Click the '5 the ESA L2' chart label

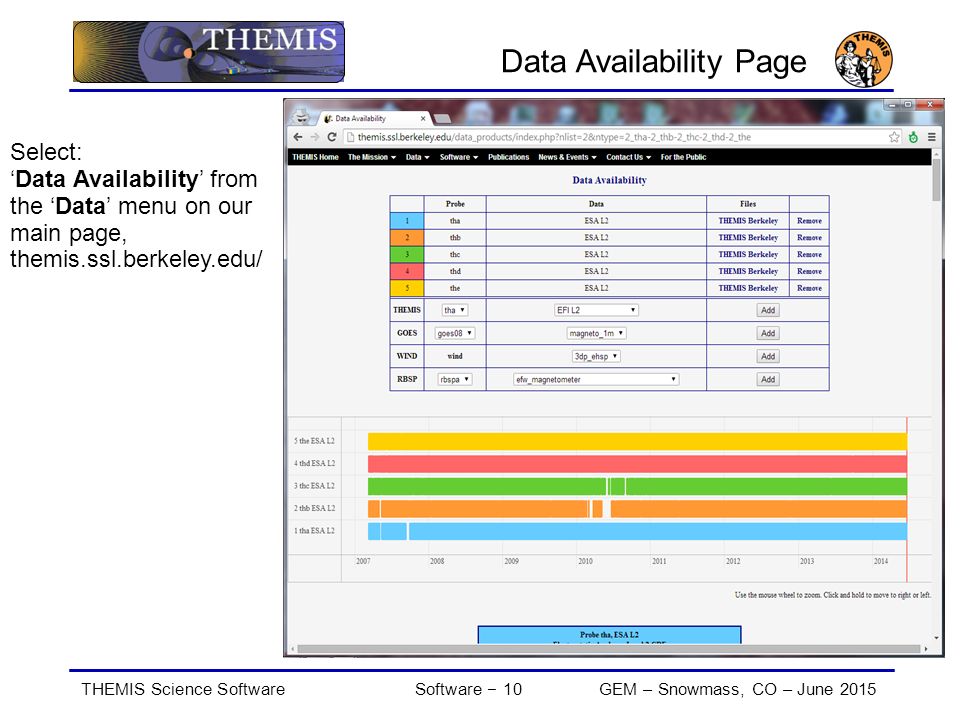pos(314,441)
